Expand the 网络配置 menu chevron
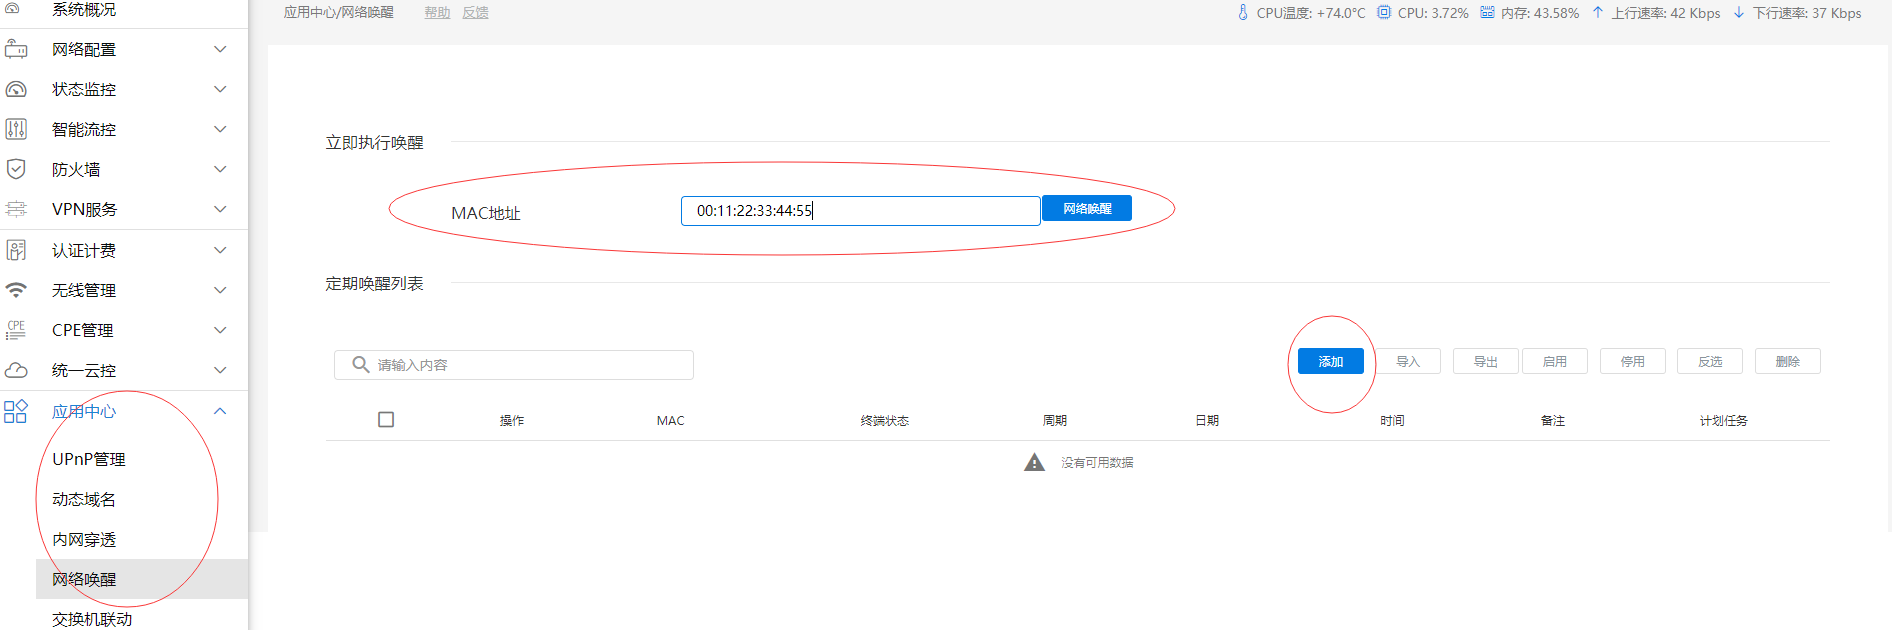Screen dimensions: 1892x630 (x=220, y=49)
